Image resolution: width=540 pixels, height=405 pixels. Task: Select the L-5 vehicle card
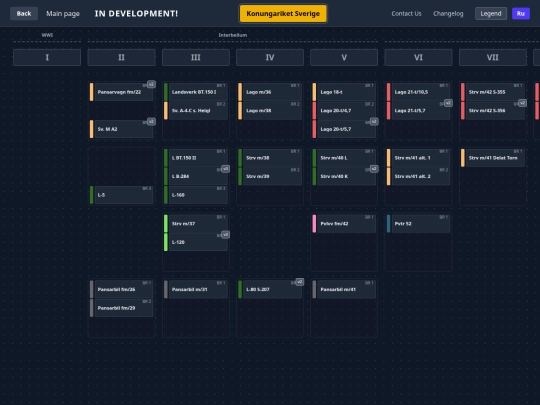coord(122,195)
